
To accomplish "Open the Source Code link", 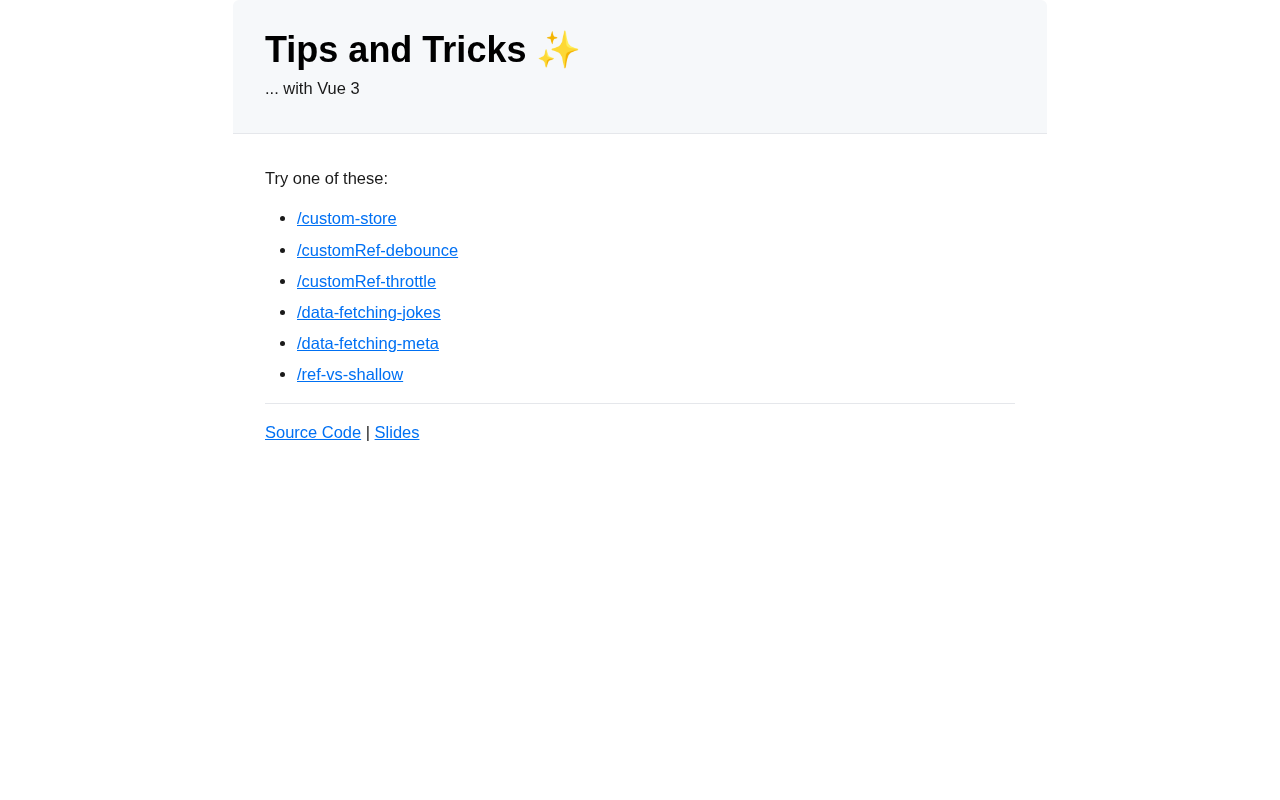I will pyautogui.click(x=312, y=432).
